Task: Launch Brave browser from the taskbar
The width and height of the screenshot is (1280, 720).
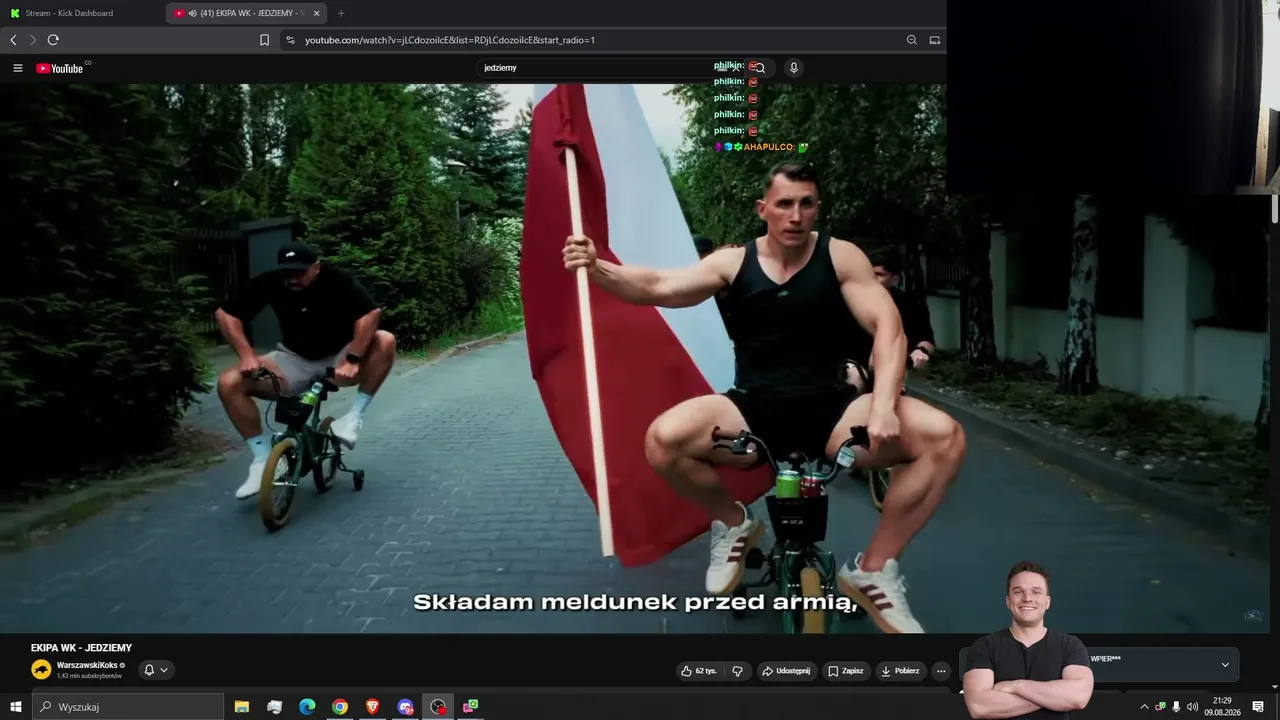Action: tap(372, 707)
